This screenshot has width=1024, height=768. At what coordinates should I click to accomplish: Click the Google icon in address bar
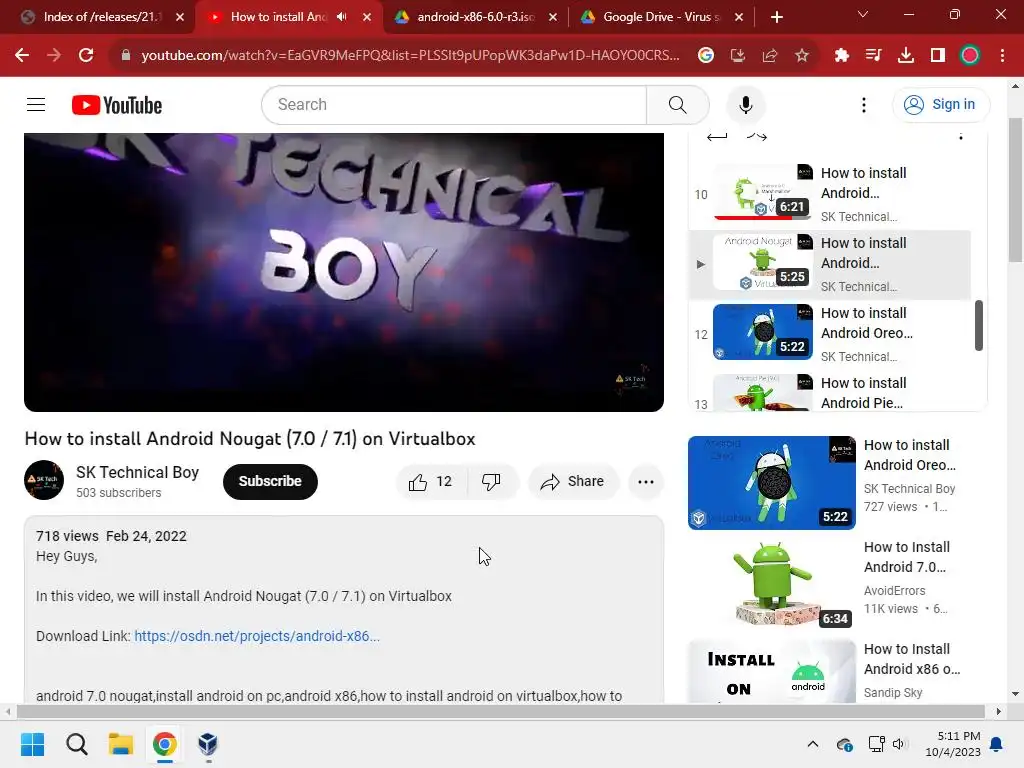point(705,56)
